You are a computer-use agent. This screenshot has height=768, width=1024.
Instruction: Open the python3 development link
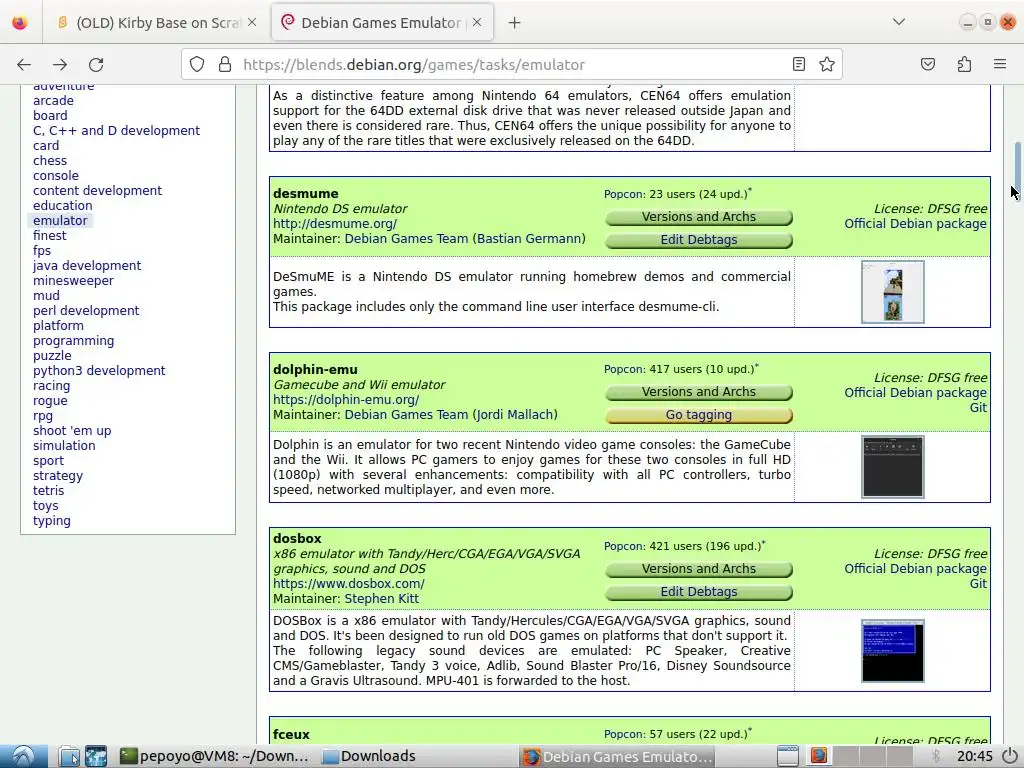point(99,371)
